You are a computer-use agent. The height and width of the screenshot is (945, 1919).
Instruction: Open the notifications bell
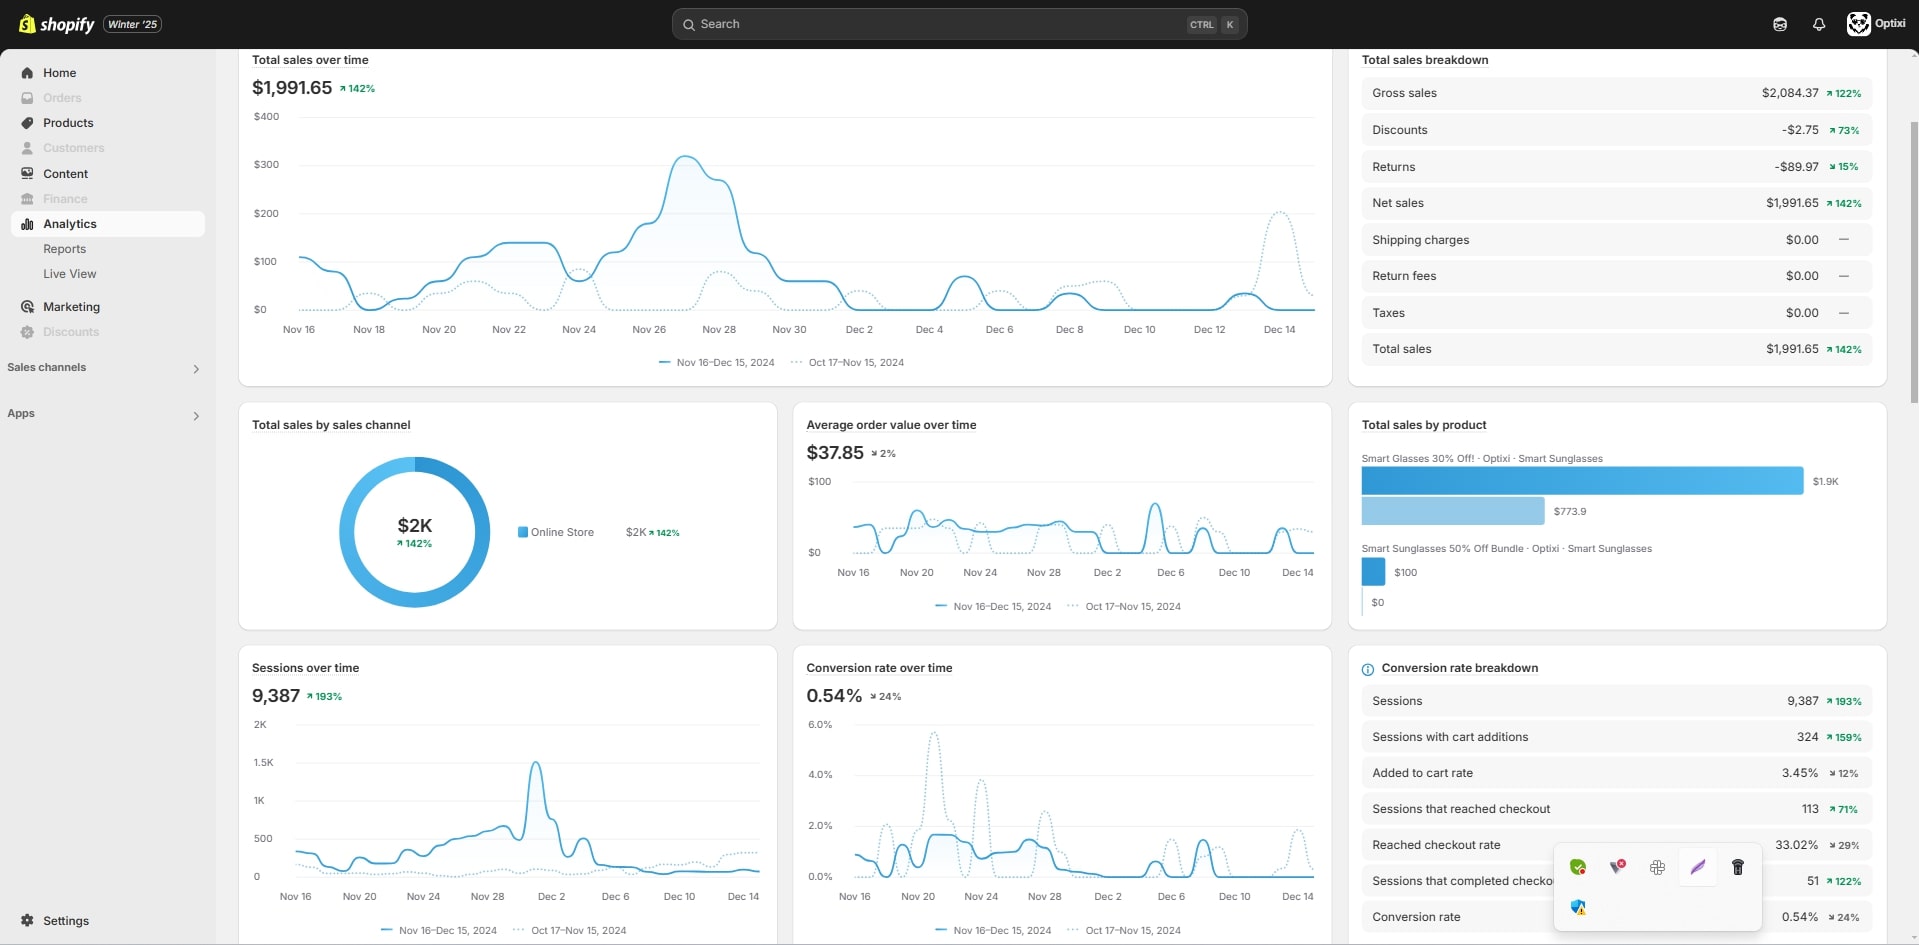click(x=1819, y=24)
